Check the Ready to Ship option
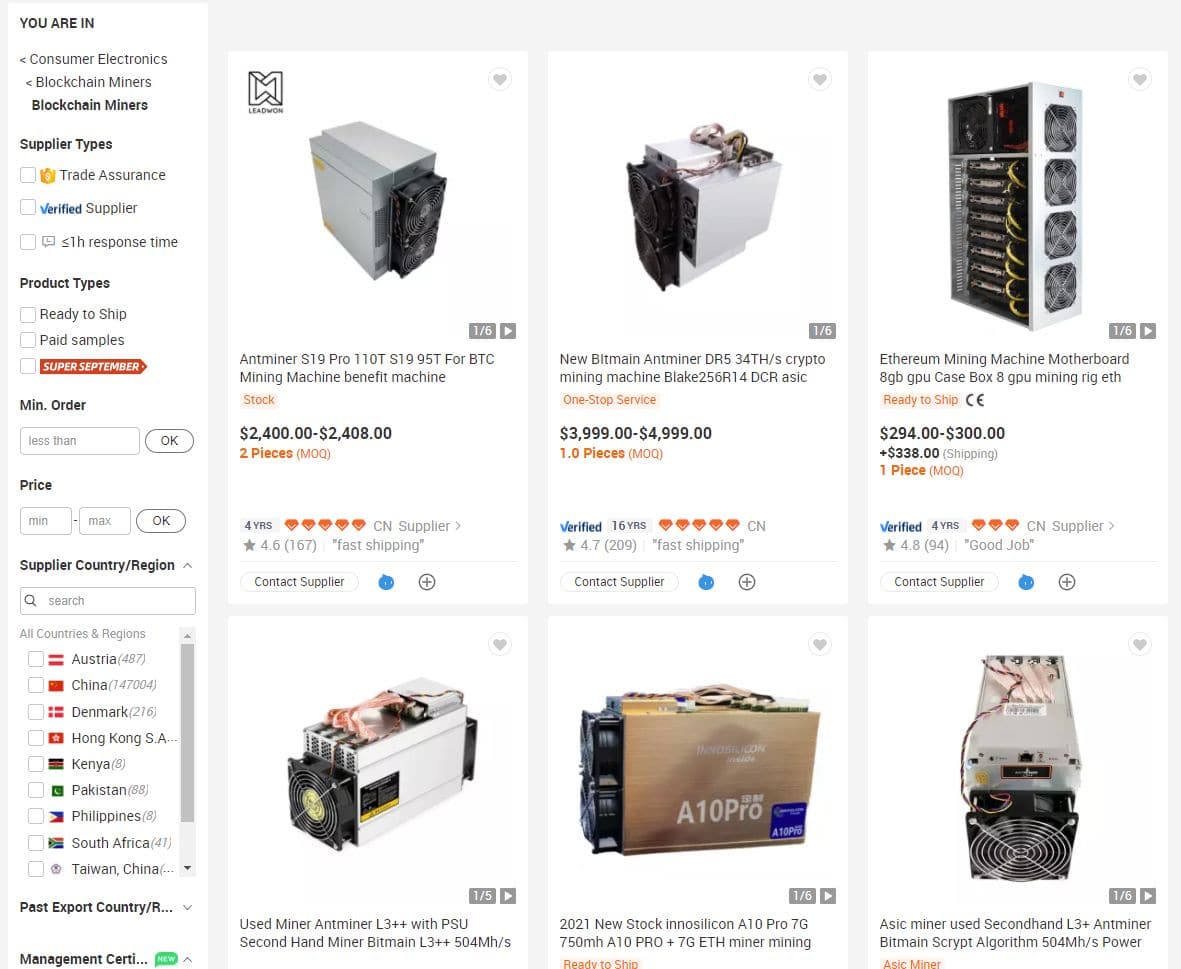The height and width of the screenshot is (969, 1181). click(x=28, y=315)
